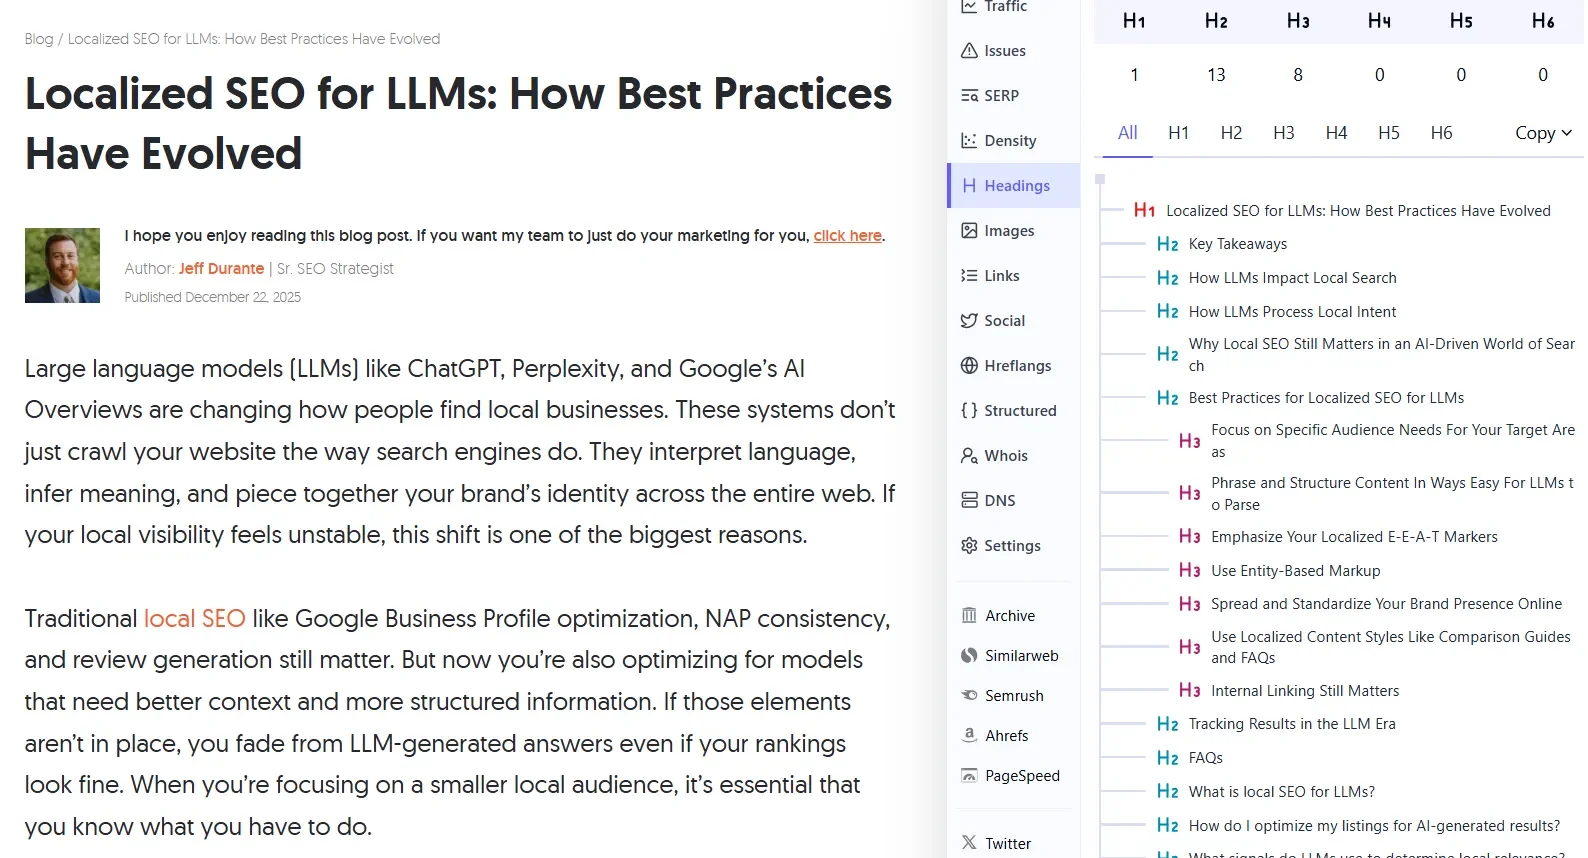Select 'Use Entity-Based Markup' H3 heading
The width and height of the screenshot is (1588, 858).
click(1295, 571)
